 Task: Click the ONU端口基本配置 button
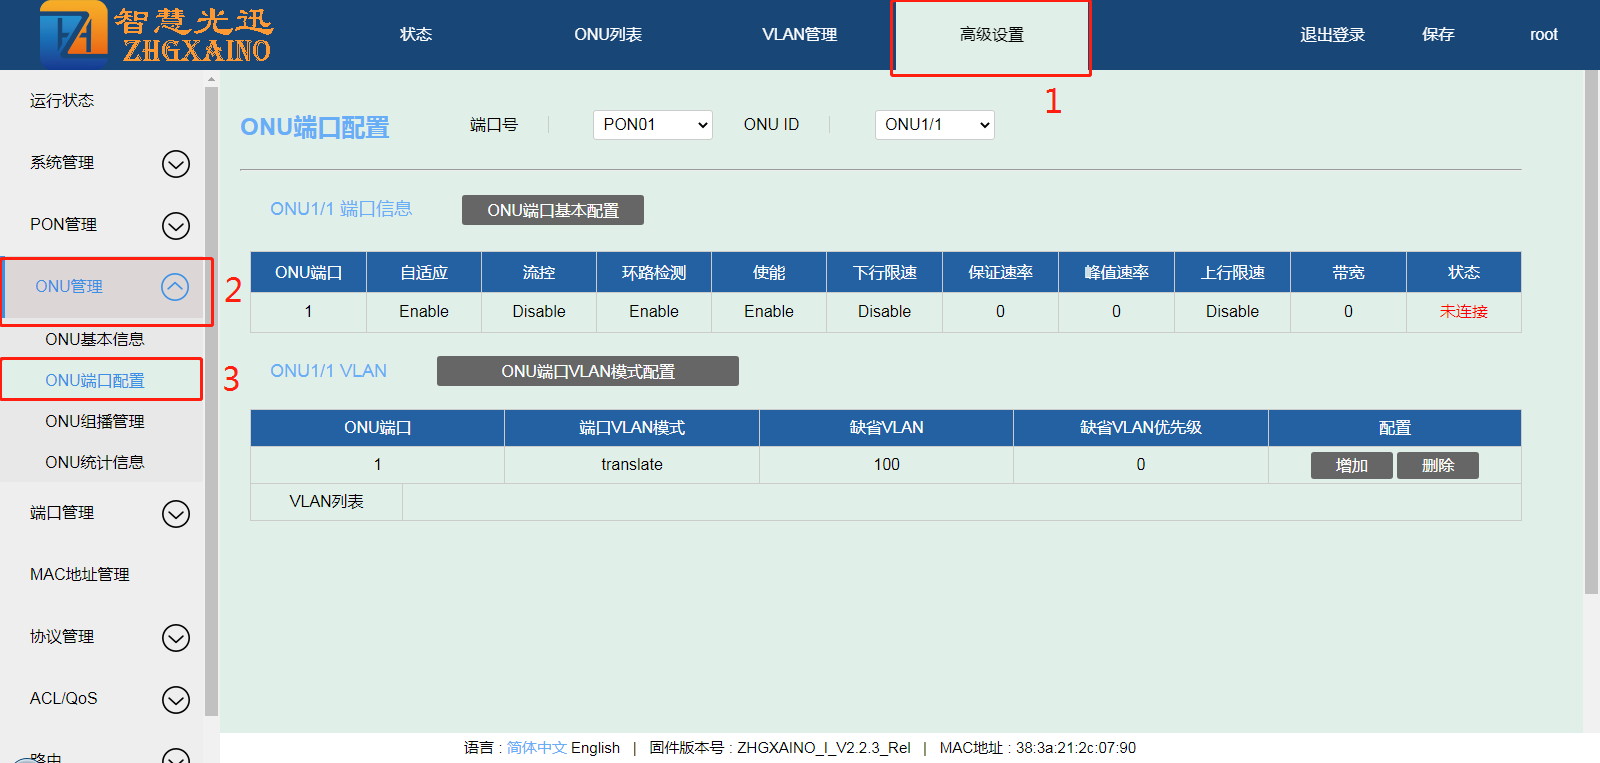tap(552, 211)
